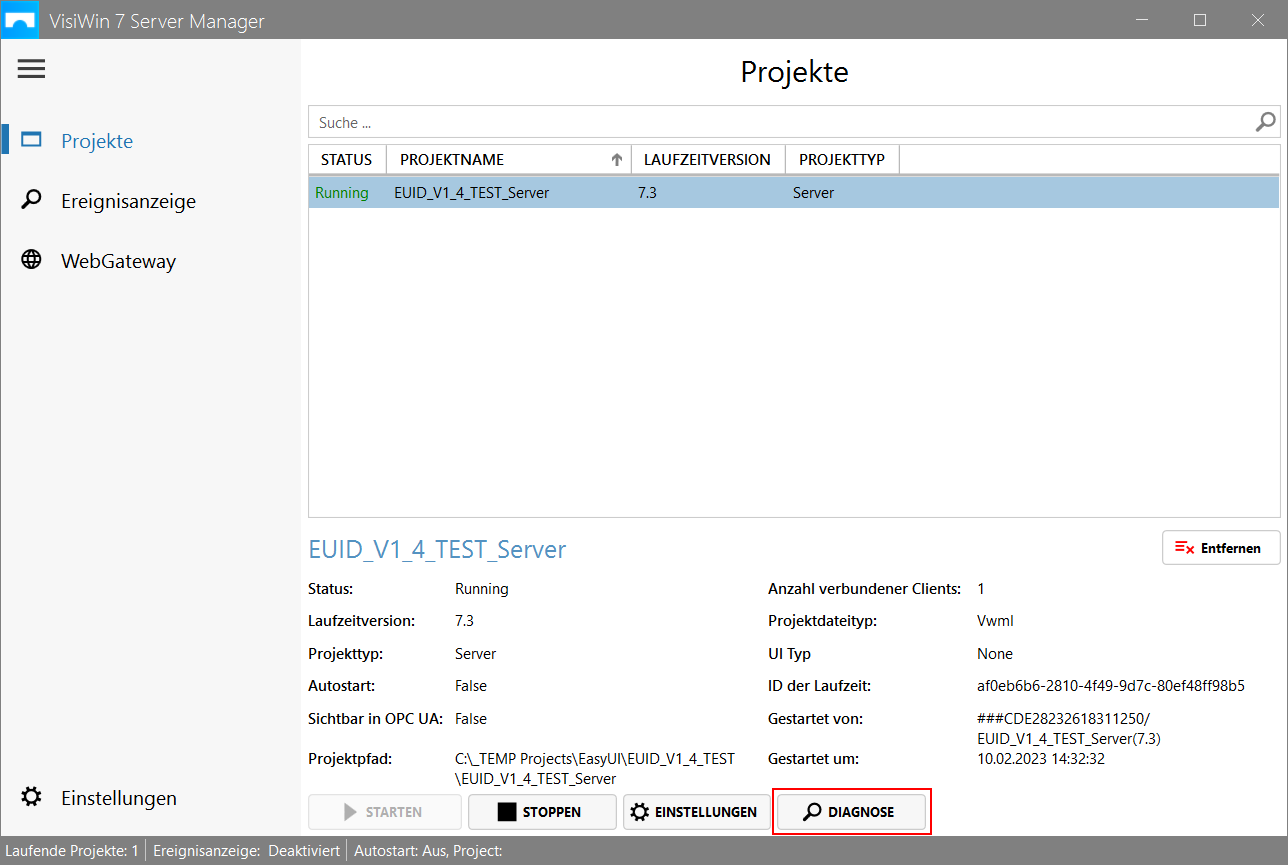The image size is (1288, 865).
Task: Click the Ereignisanzeige magnifier icon
Action: coord(32,200)
